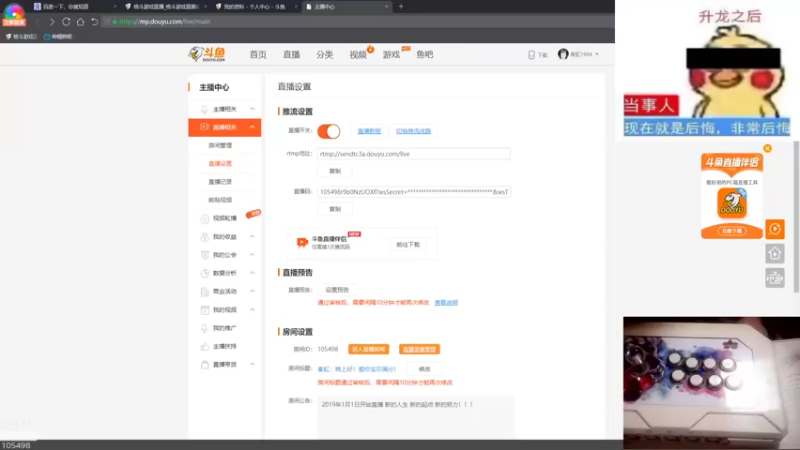Click the 房间公告 announcement text area

[415, 416]
